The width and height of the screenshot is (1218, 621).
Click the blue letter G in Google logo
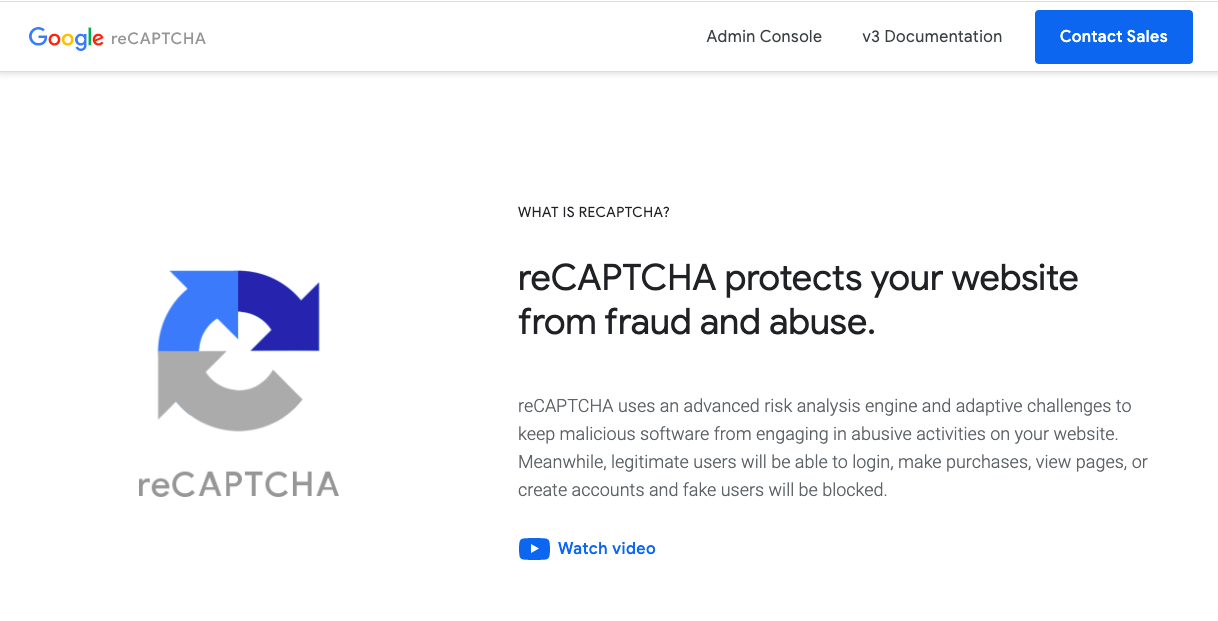[x=38, y=37]
